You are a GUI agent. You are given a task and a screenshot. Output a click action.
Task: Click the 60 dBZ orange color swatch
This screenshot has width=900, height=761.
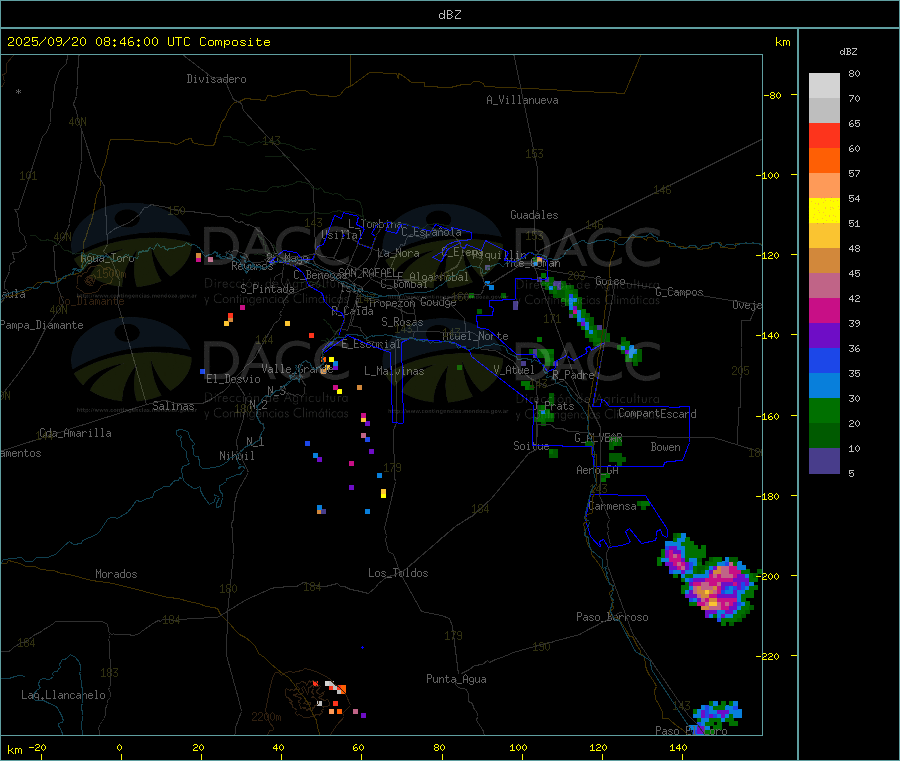click(x=824, y=161)
